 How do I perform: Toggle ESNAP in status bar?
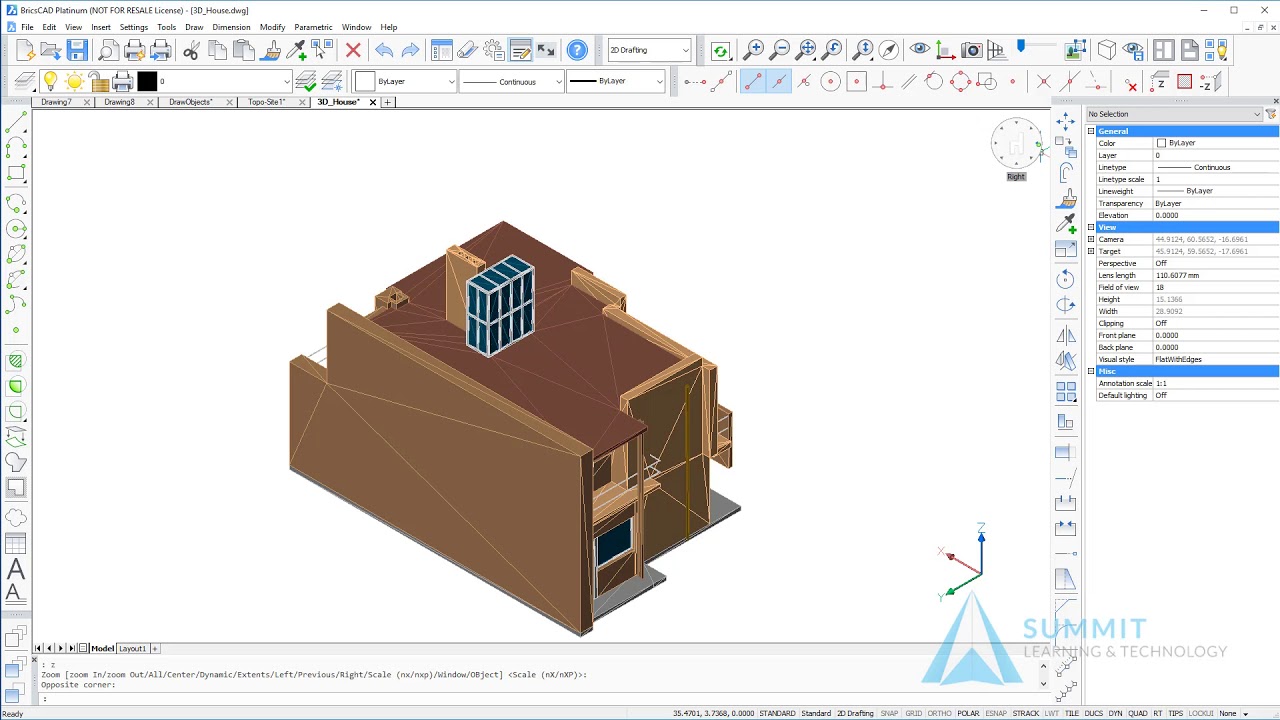(x=996, y=713)
